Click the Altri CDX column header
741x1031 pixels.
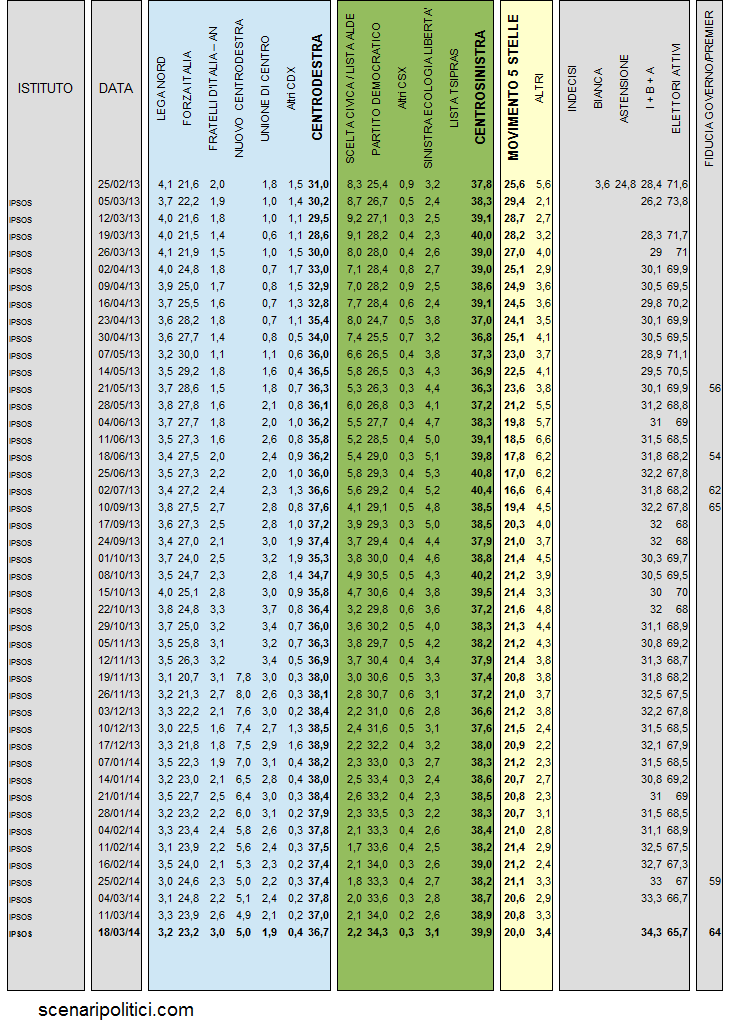291,88
